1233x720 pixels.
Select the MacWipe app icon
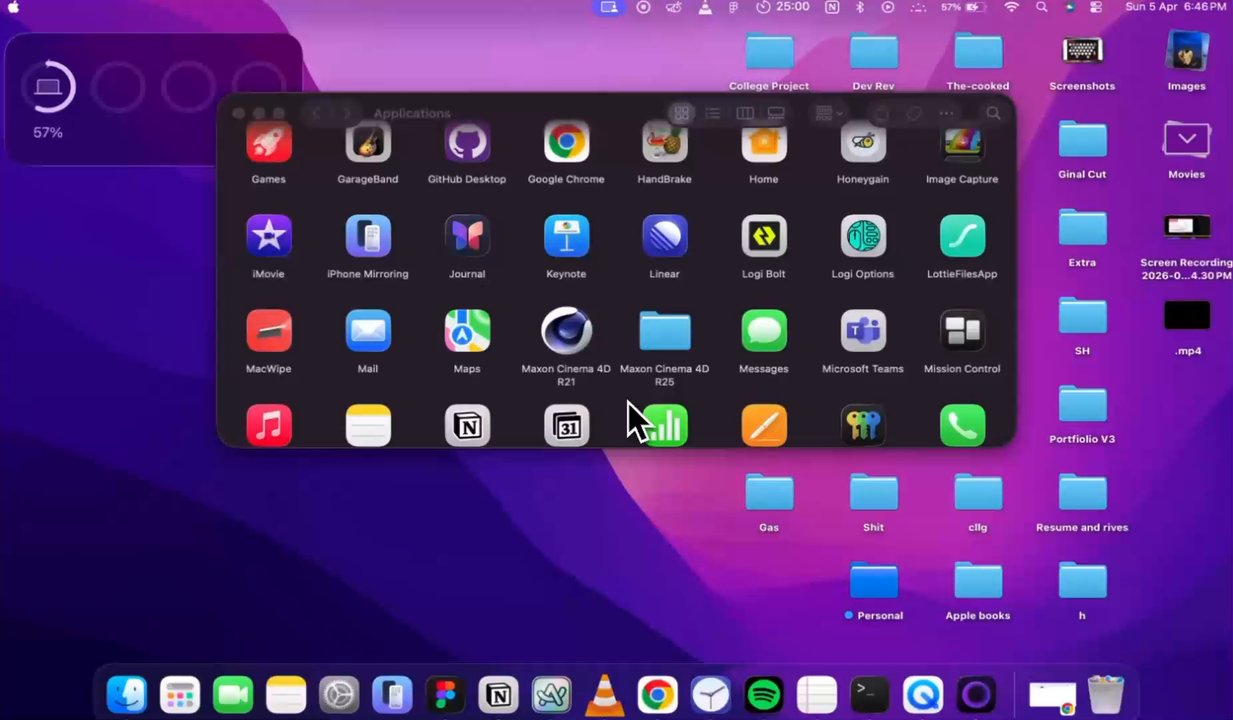click(x=269, y=331)
